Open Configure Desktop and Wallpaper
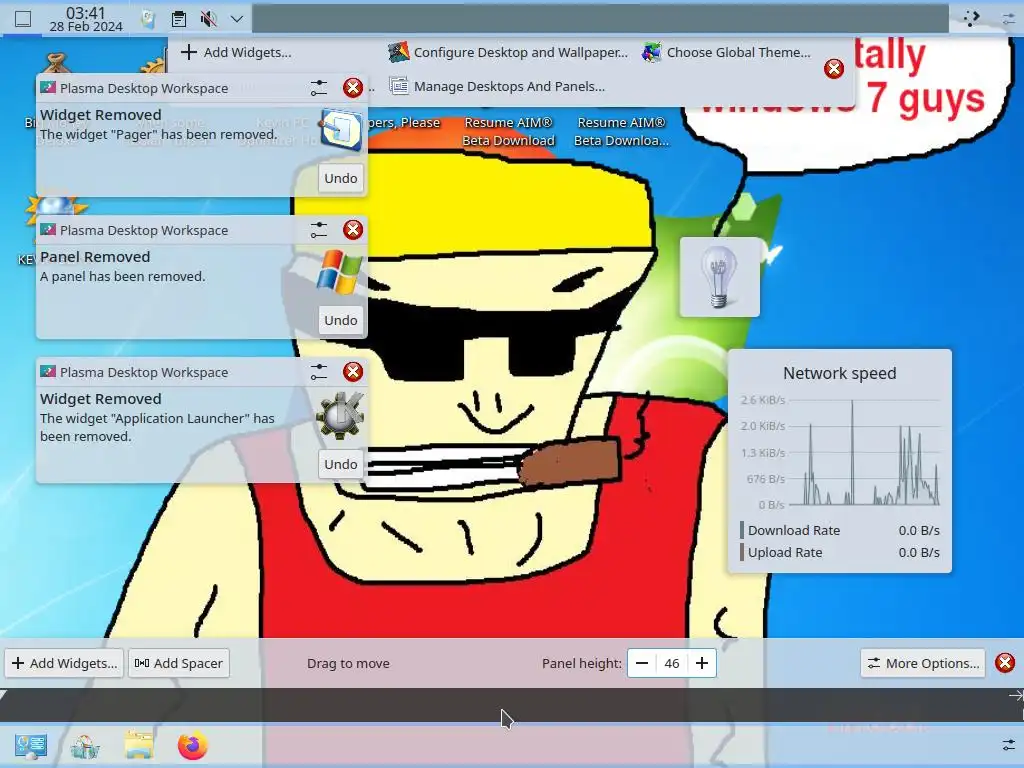1024x768 pixels. pyautogui.click(x=508, y=52)
